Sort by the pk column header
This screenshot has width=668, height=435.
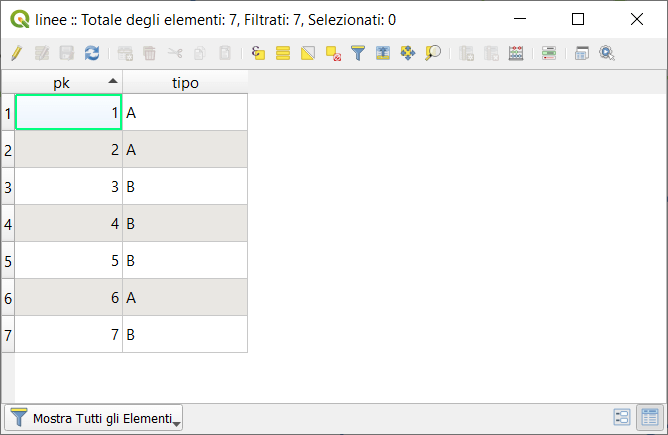[68, 83]
